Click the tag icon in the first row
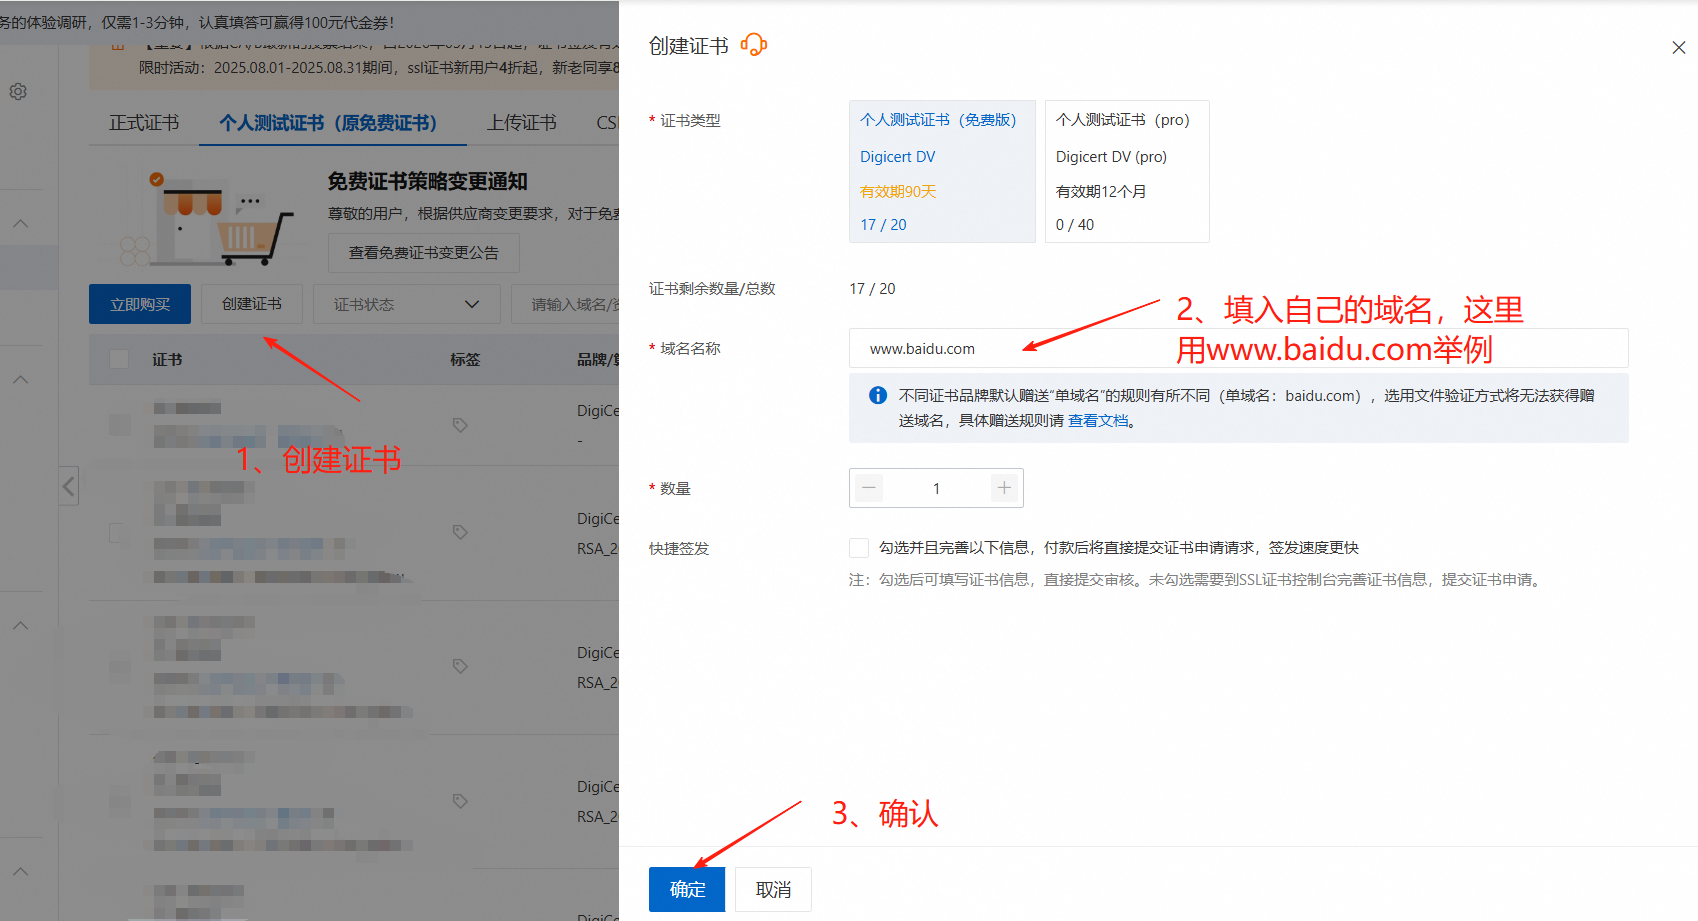Image resolution: width=1698 pixels, height=921 pixels. pyautogui.click(x=460, y=425)
